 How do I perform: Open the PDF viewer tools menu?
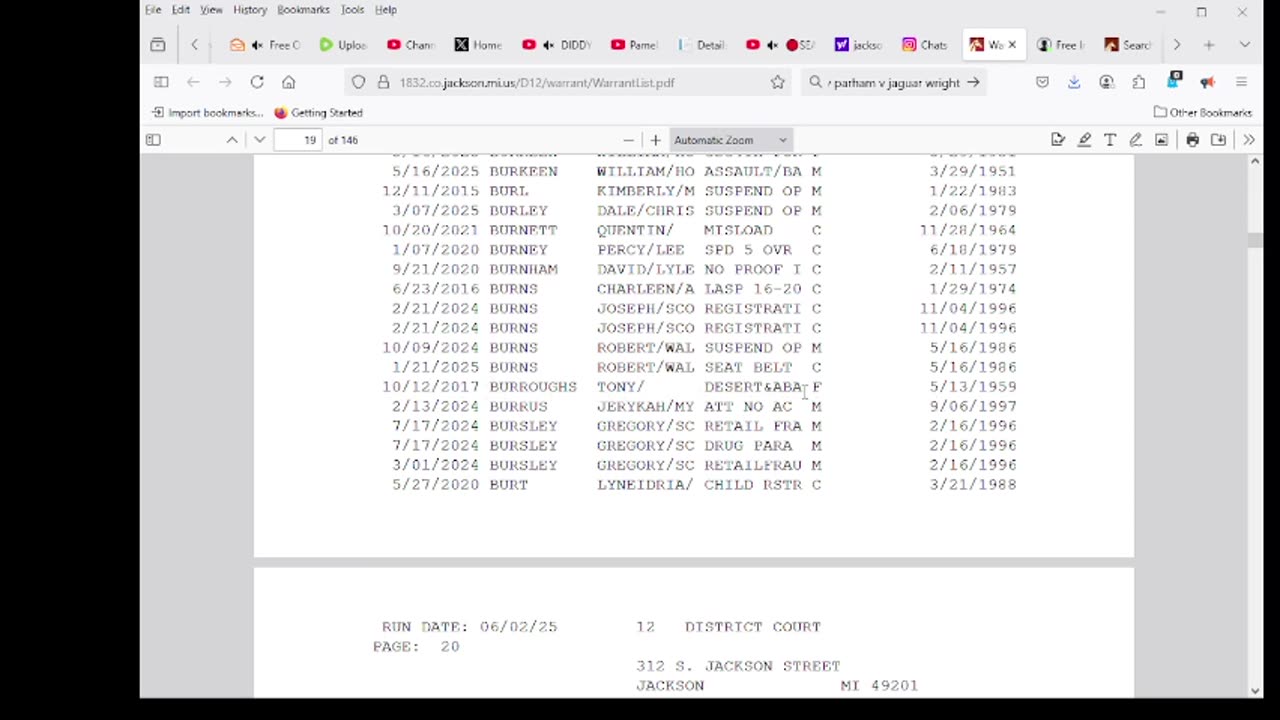pyautogui.click(x=1249, y=140)
